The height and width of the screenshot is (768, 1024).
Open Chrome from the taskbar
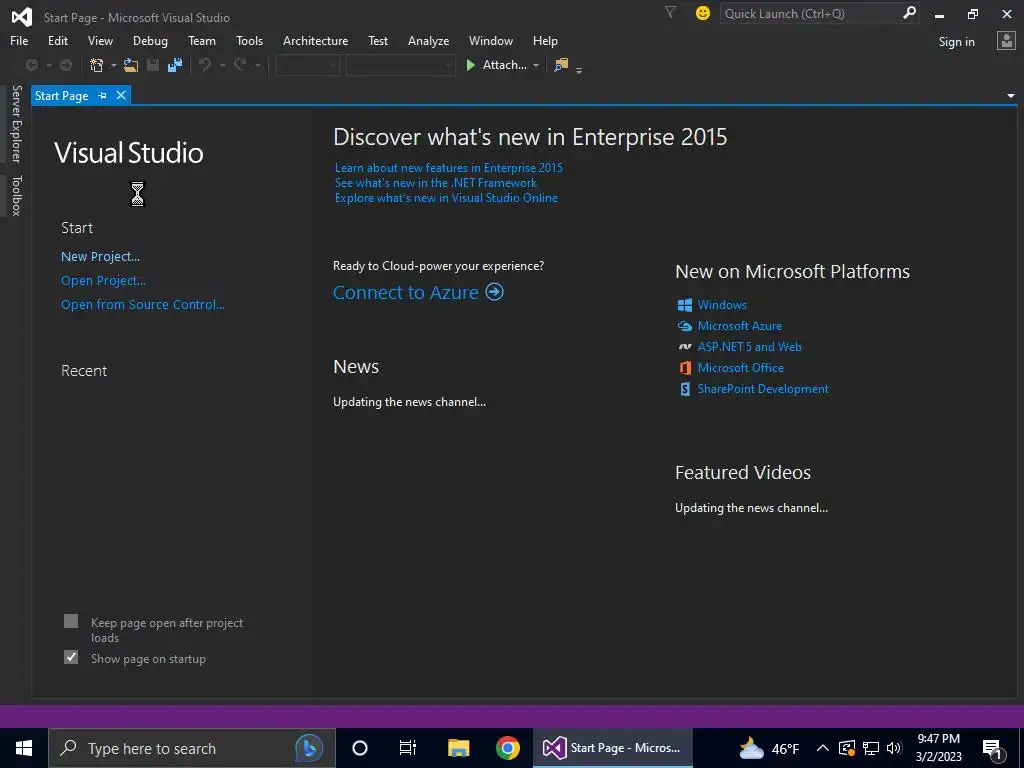click(508, 748)
